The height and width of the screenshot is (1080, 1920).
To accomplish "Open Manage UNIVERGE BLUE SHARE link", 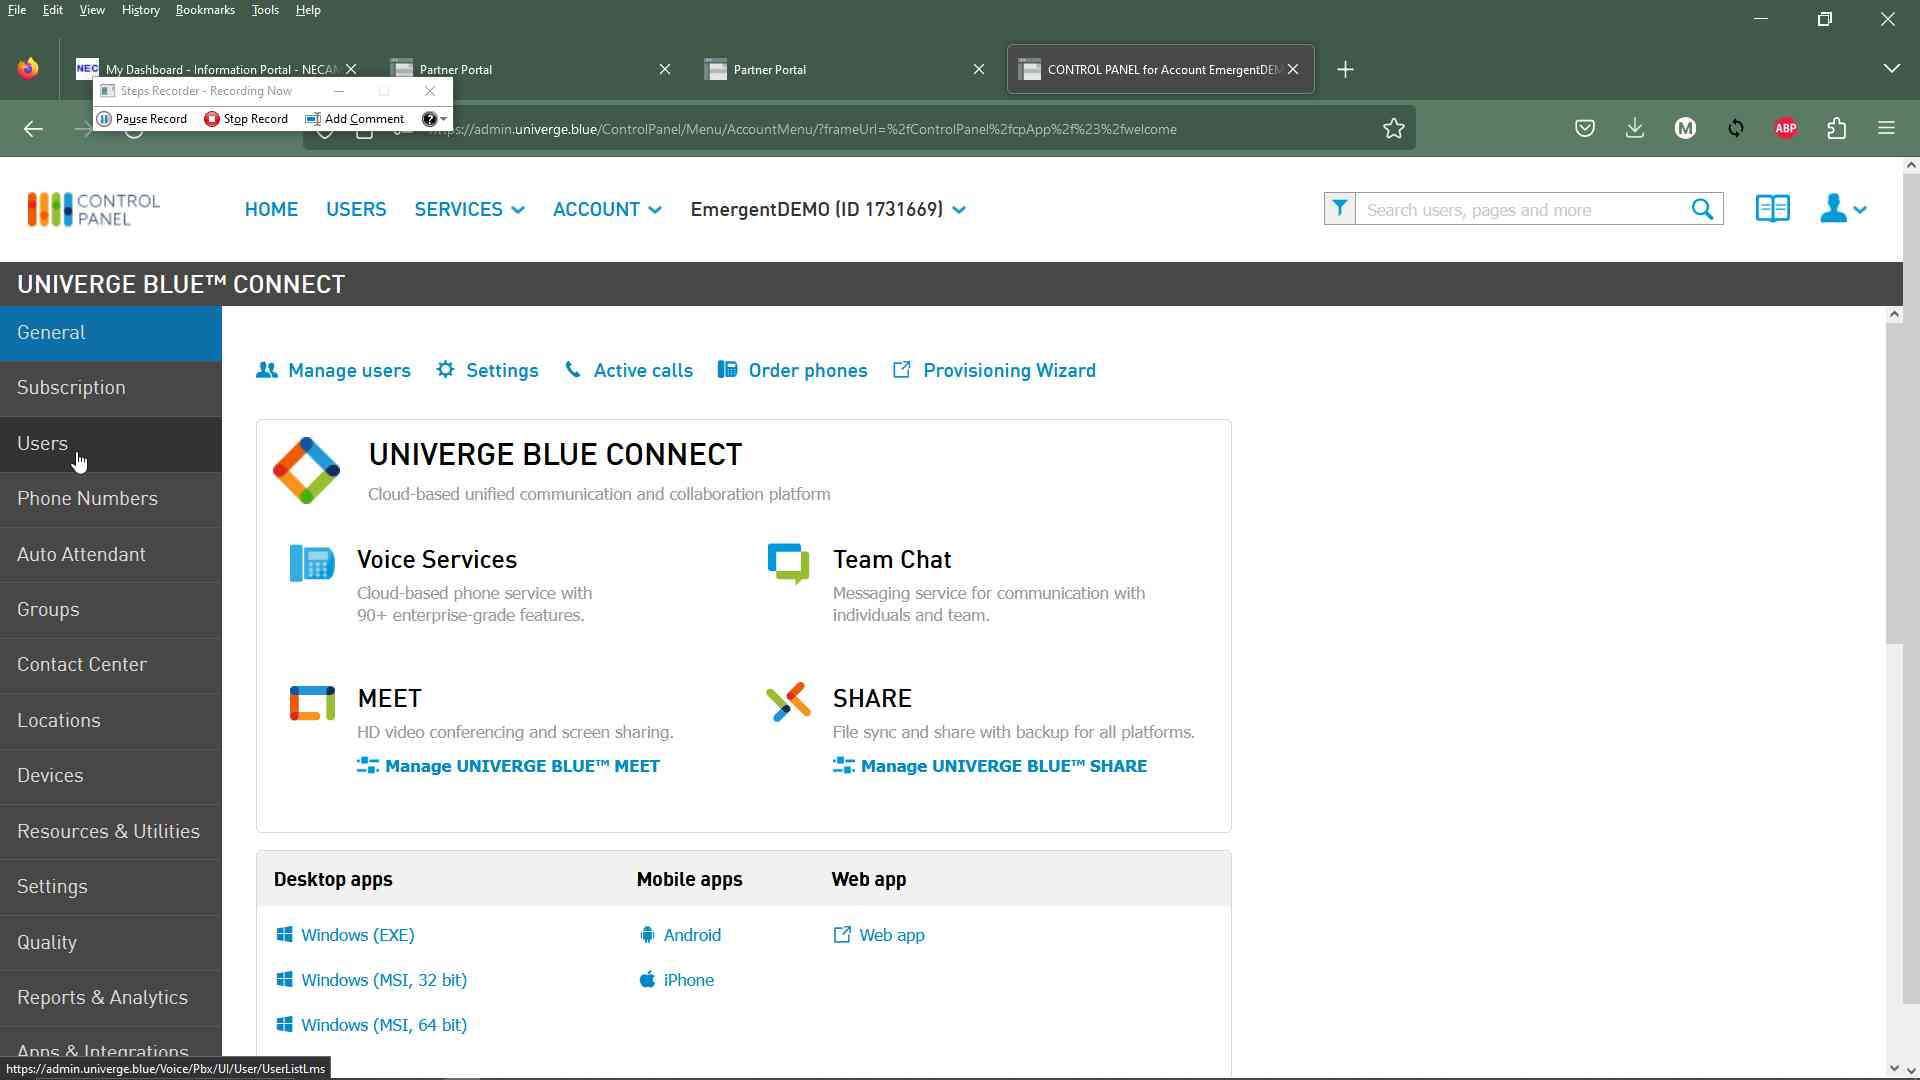I will 1004,766.
